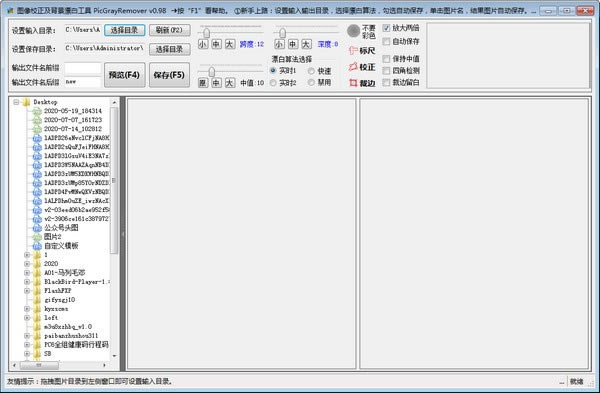Click the folder icon of BlackBird-Player
600x393 pixels.
tap(37, 282)
